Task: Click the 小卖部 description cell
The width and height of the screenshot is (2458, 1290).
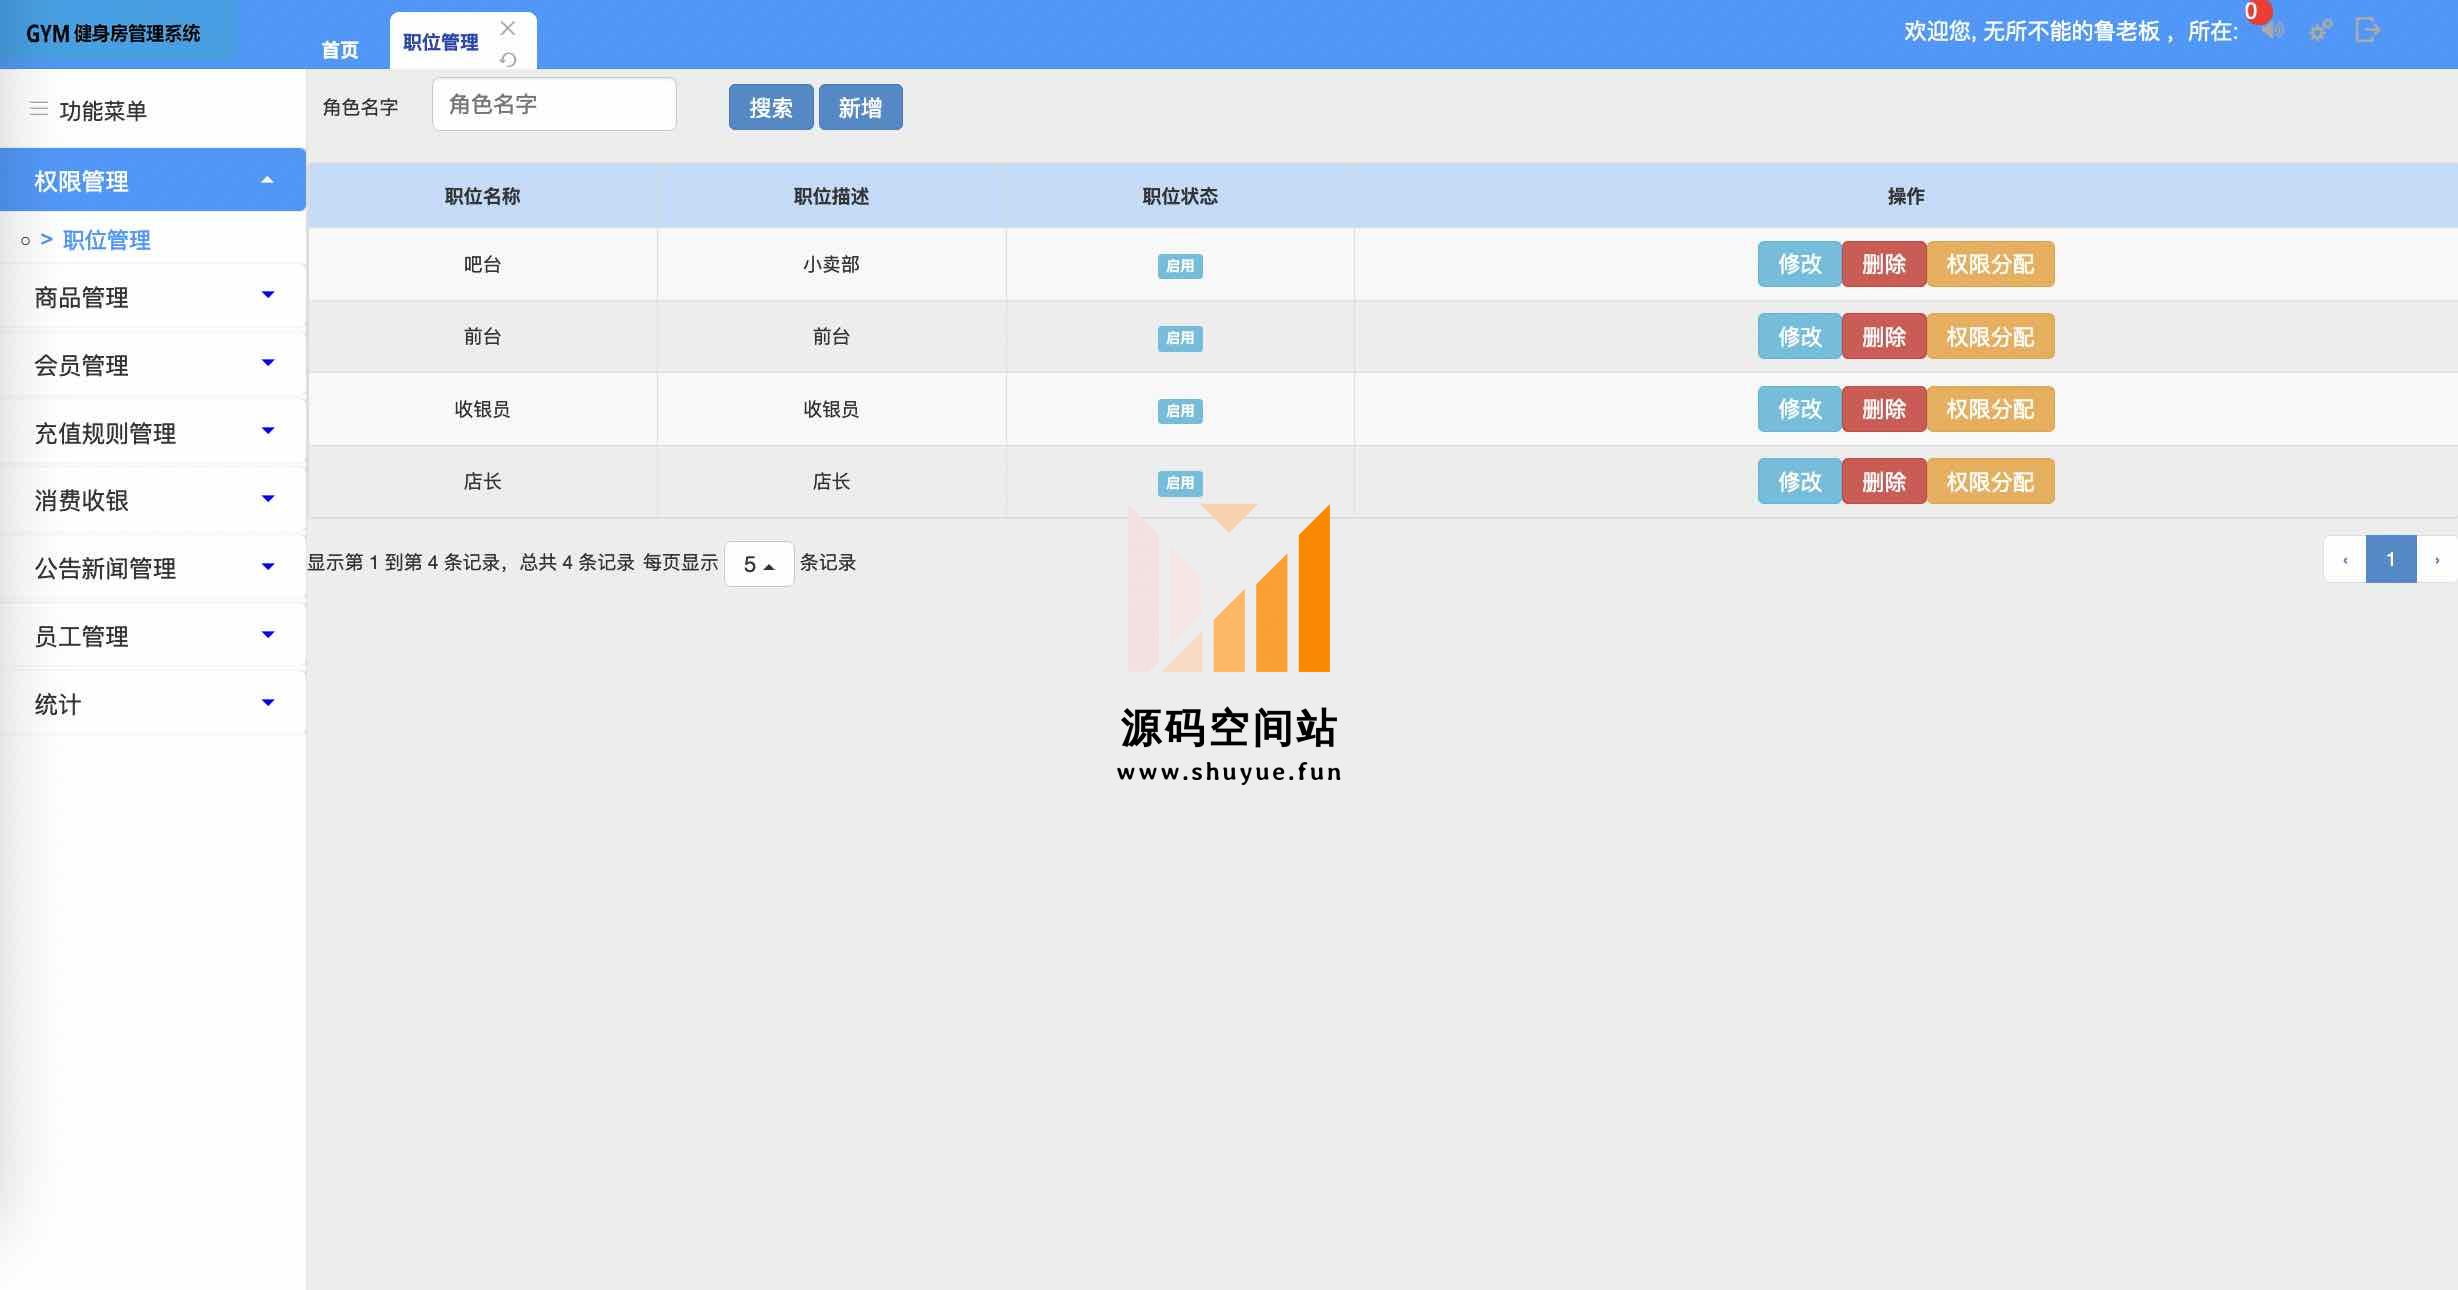Action: click(831, 264)
